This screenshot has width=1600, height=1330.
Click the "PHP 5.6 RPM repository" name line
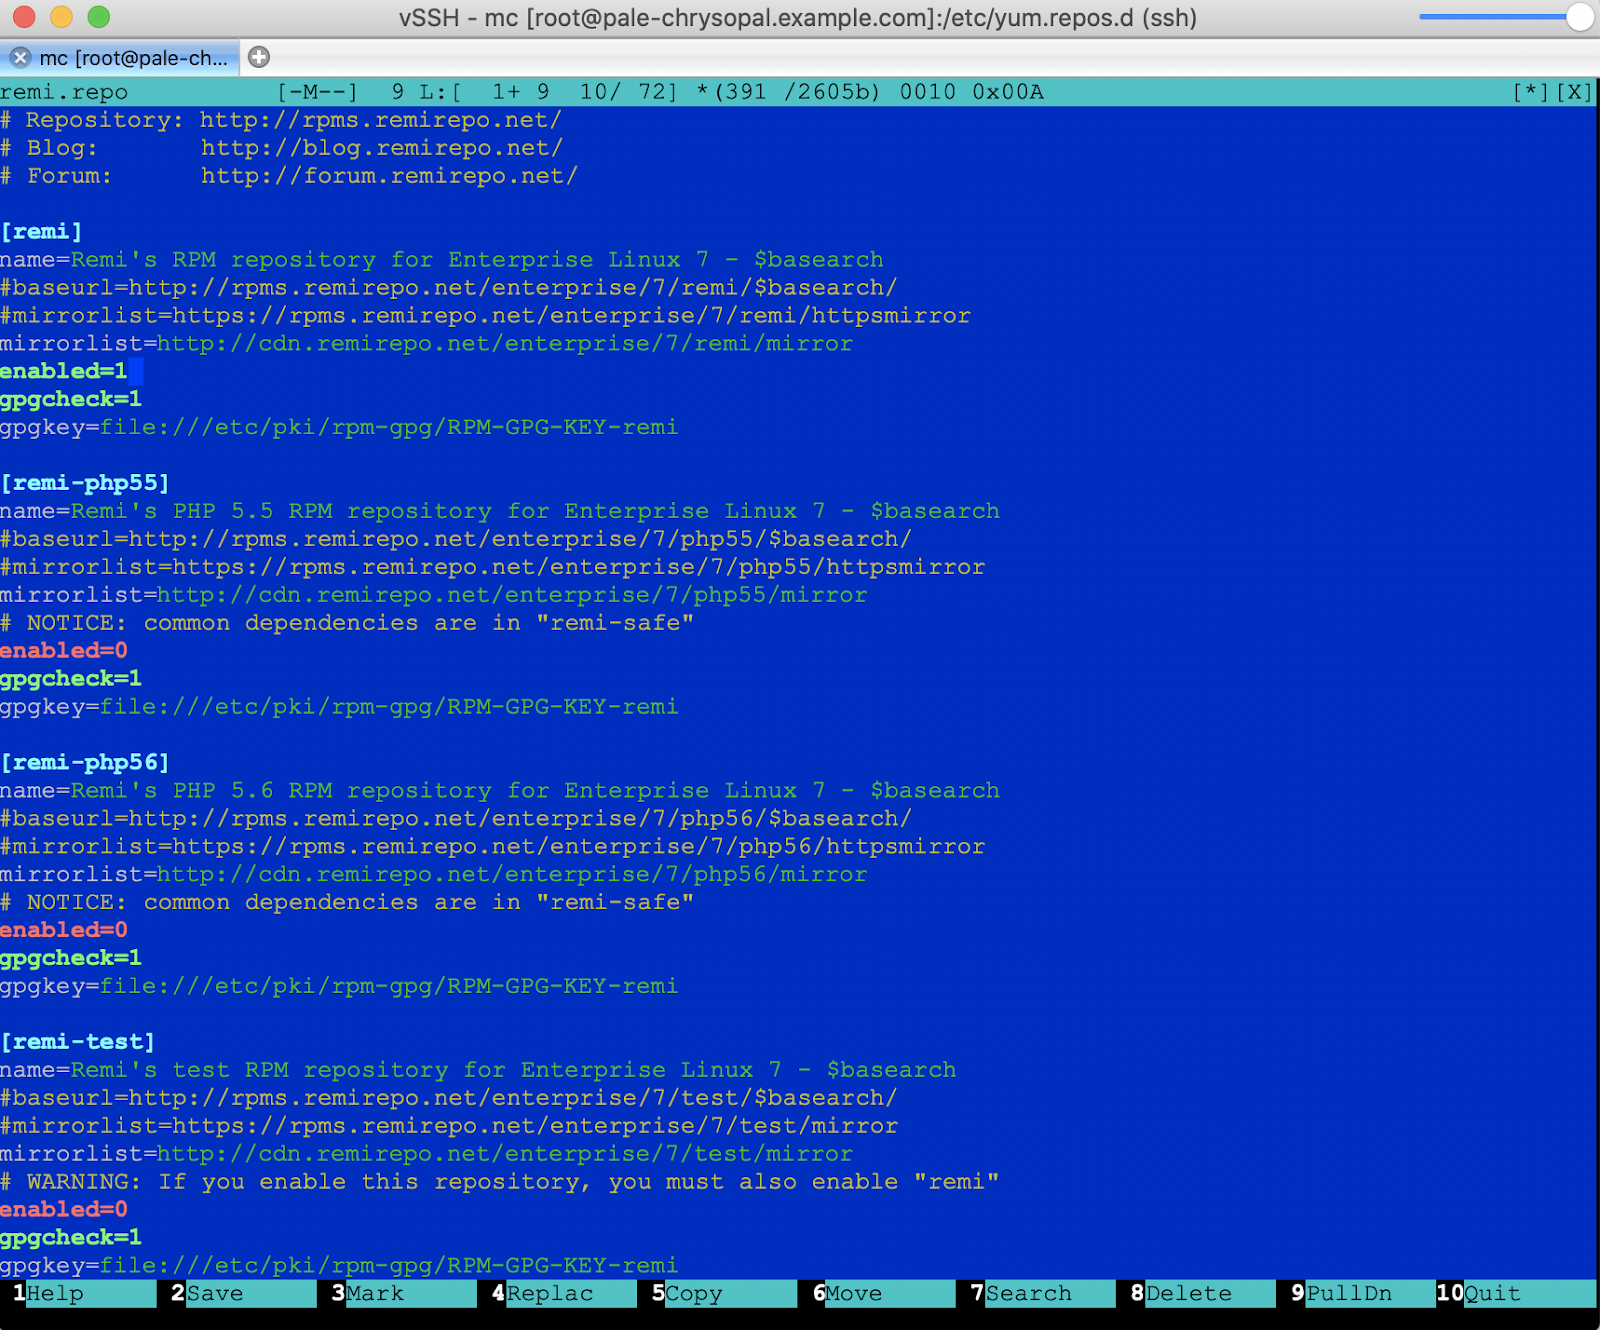point(500,790)
